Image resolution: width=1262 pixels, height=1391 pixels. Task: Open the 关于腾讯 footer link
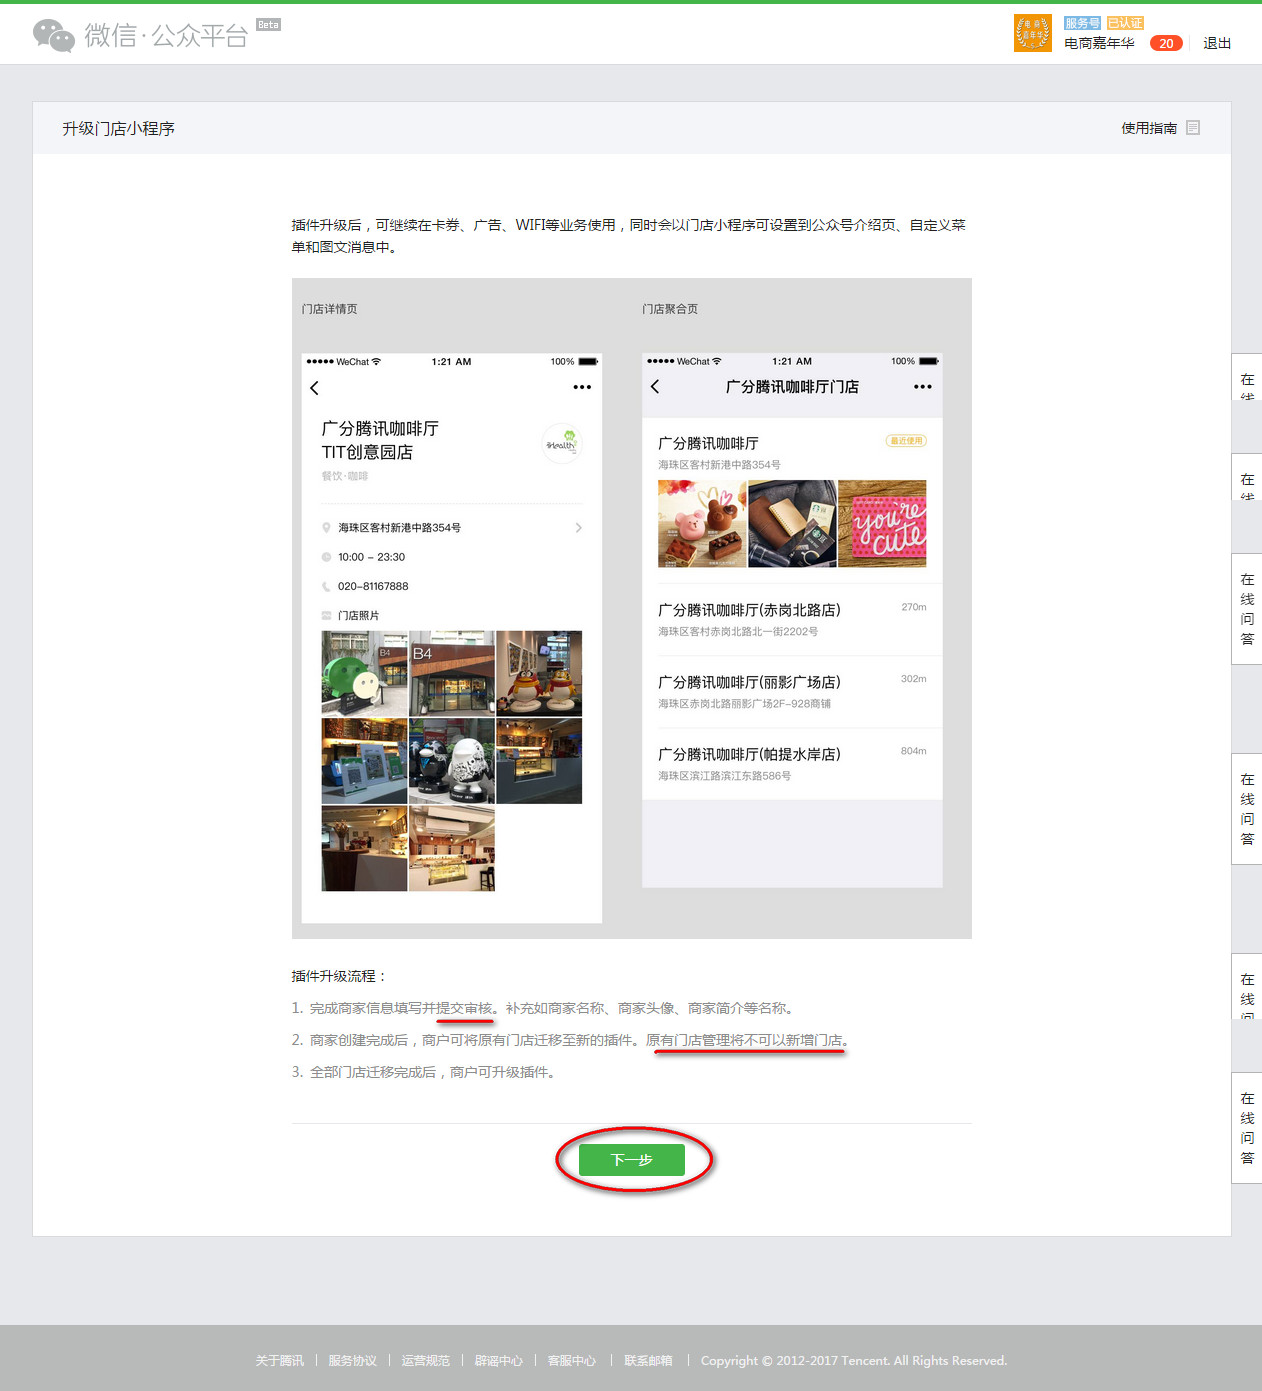[279, 1361]
